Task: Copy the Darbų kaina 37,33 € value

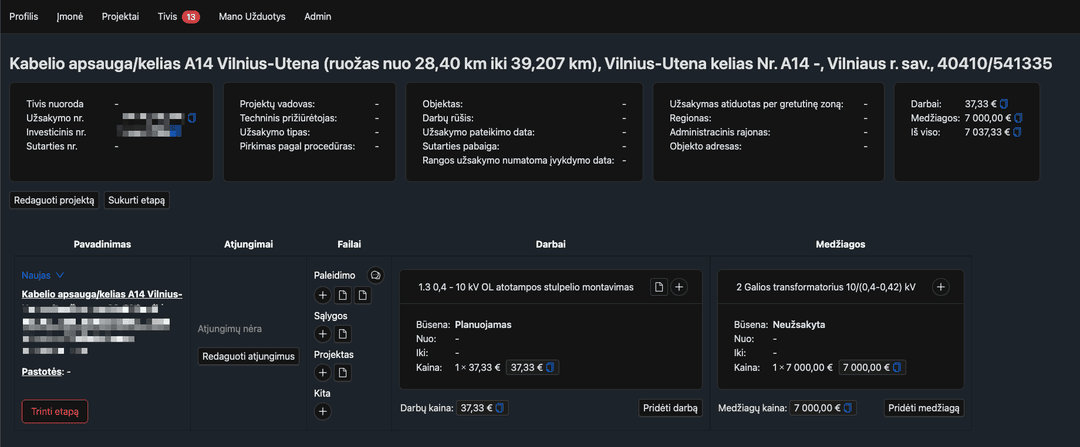Action: (499, 408)
